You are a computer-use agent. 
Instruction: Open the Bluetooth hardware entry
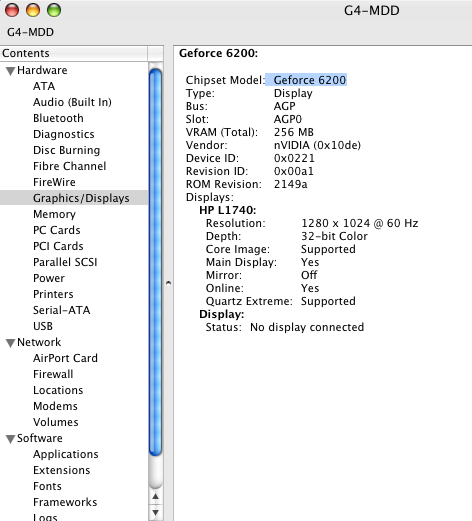click(58, 118)
